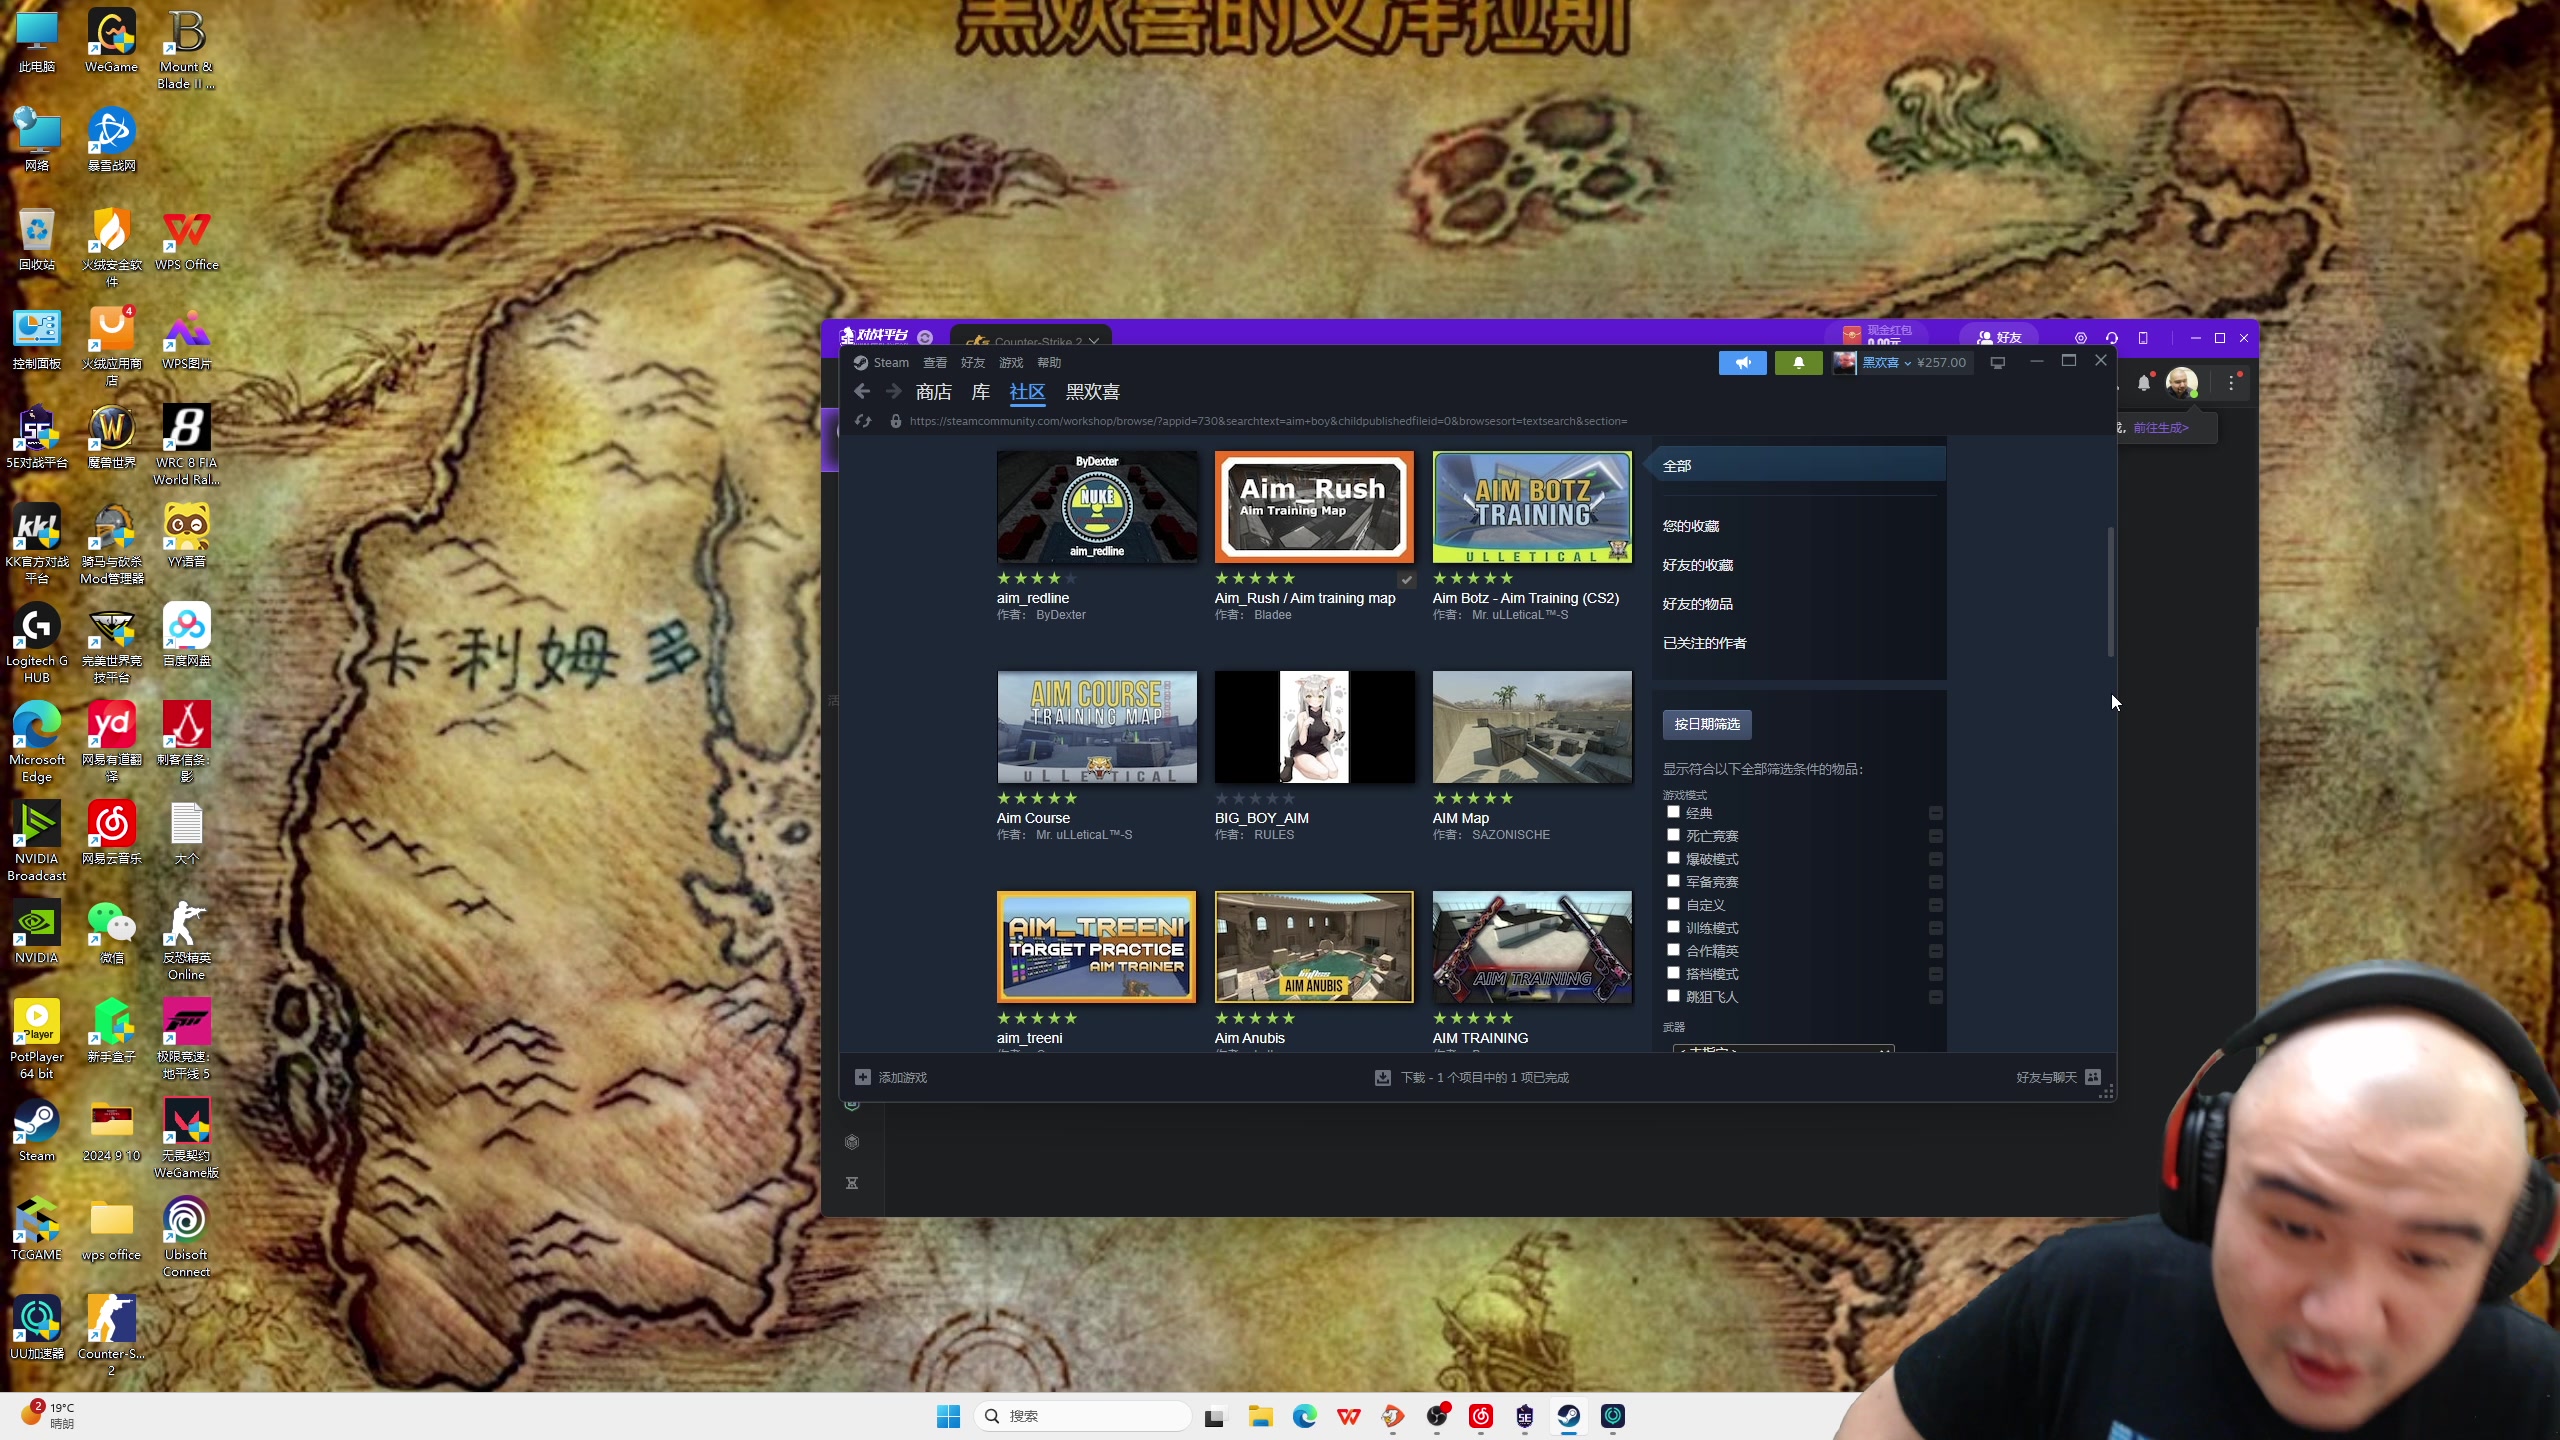Open Steam notifications green bell
The width and height of the screenshot is (2560, 1440).
tap(1798, 363)
